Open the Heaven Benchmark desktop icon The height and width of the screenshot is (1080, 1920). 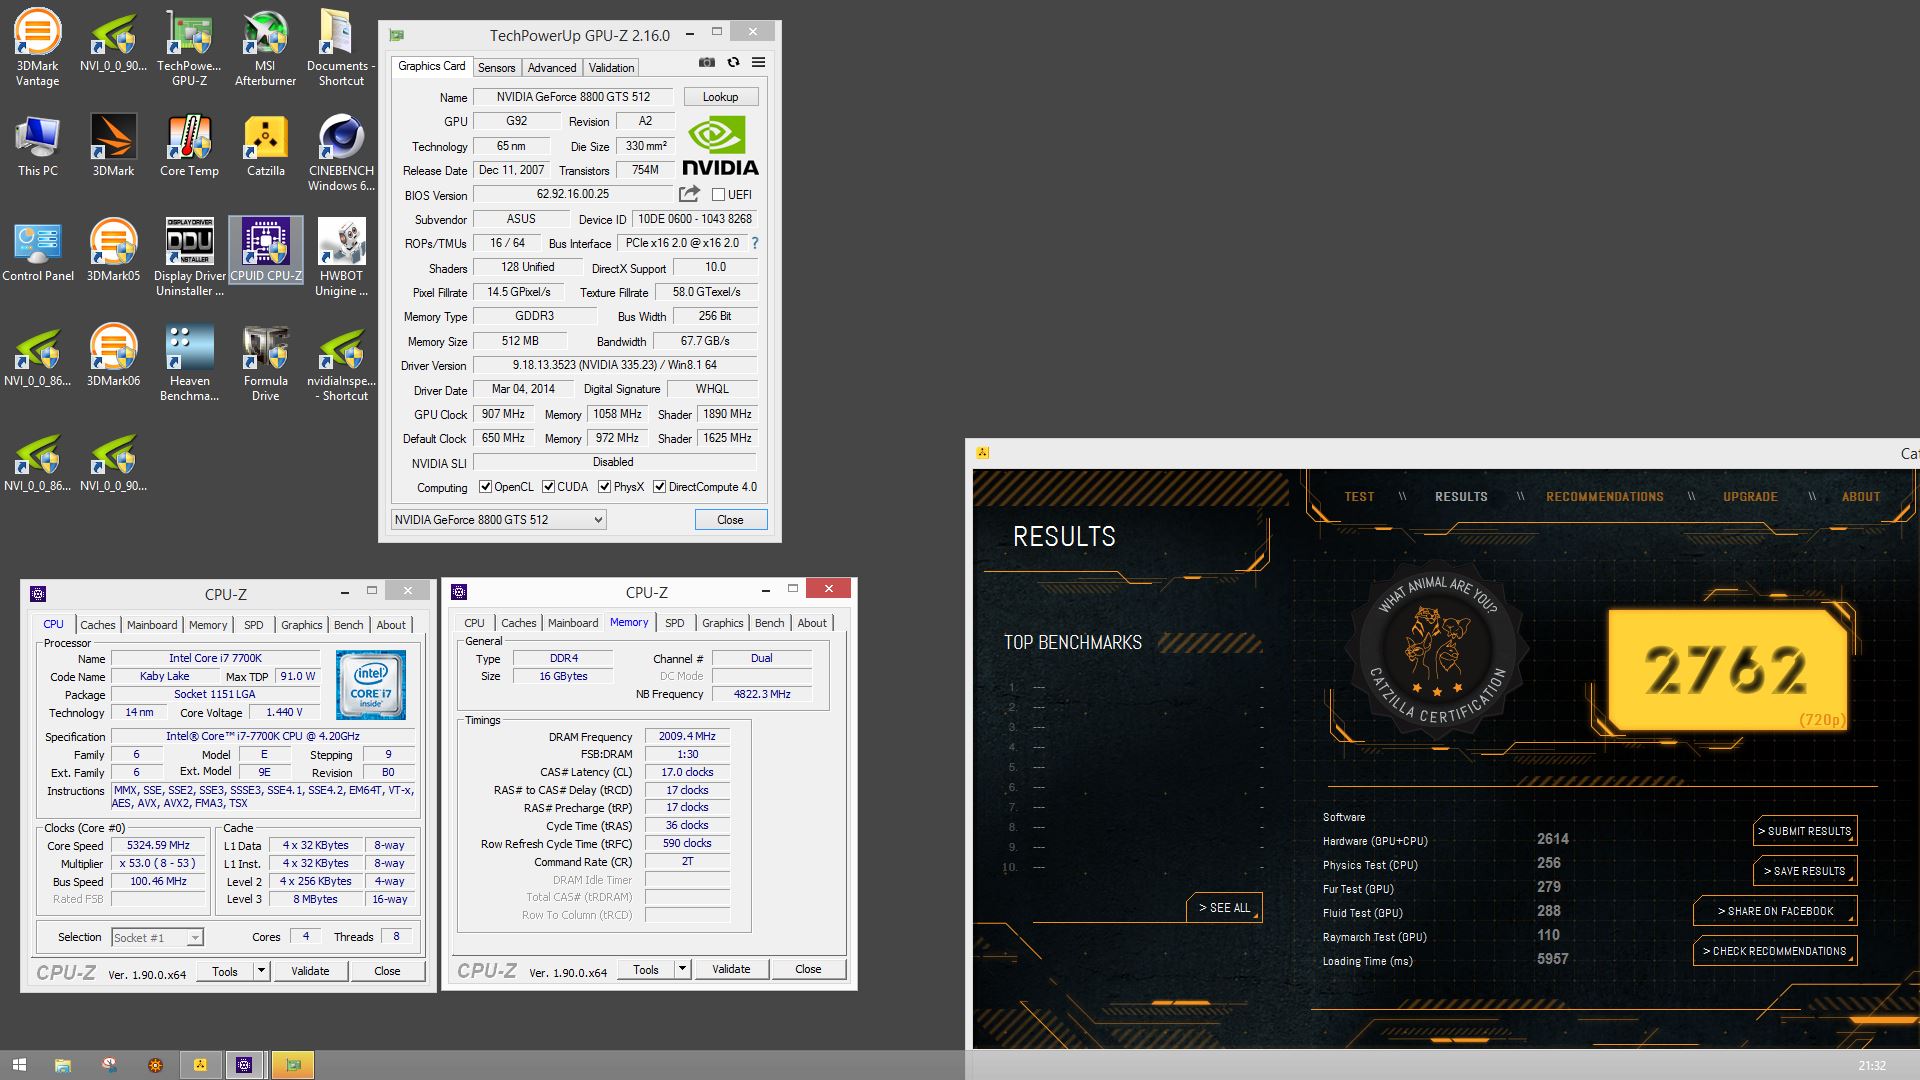[189, 362]
